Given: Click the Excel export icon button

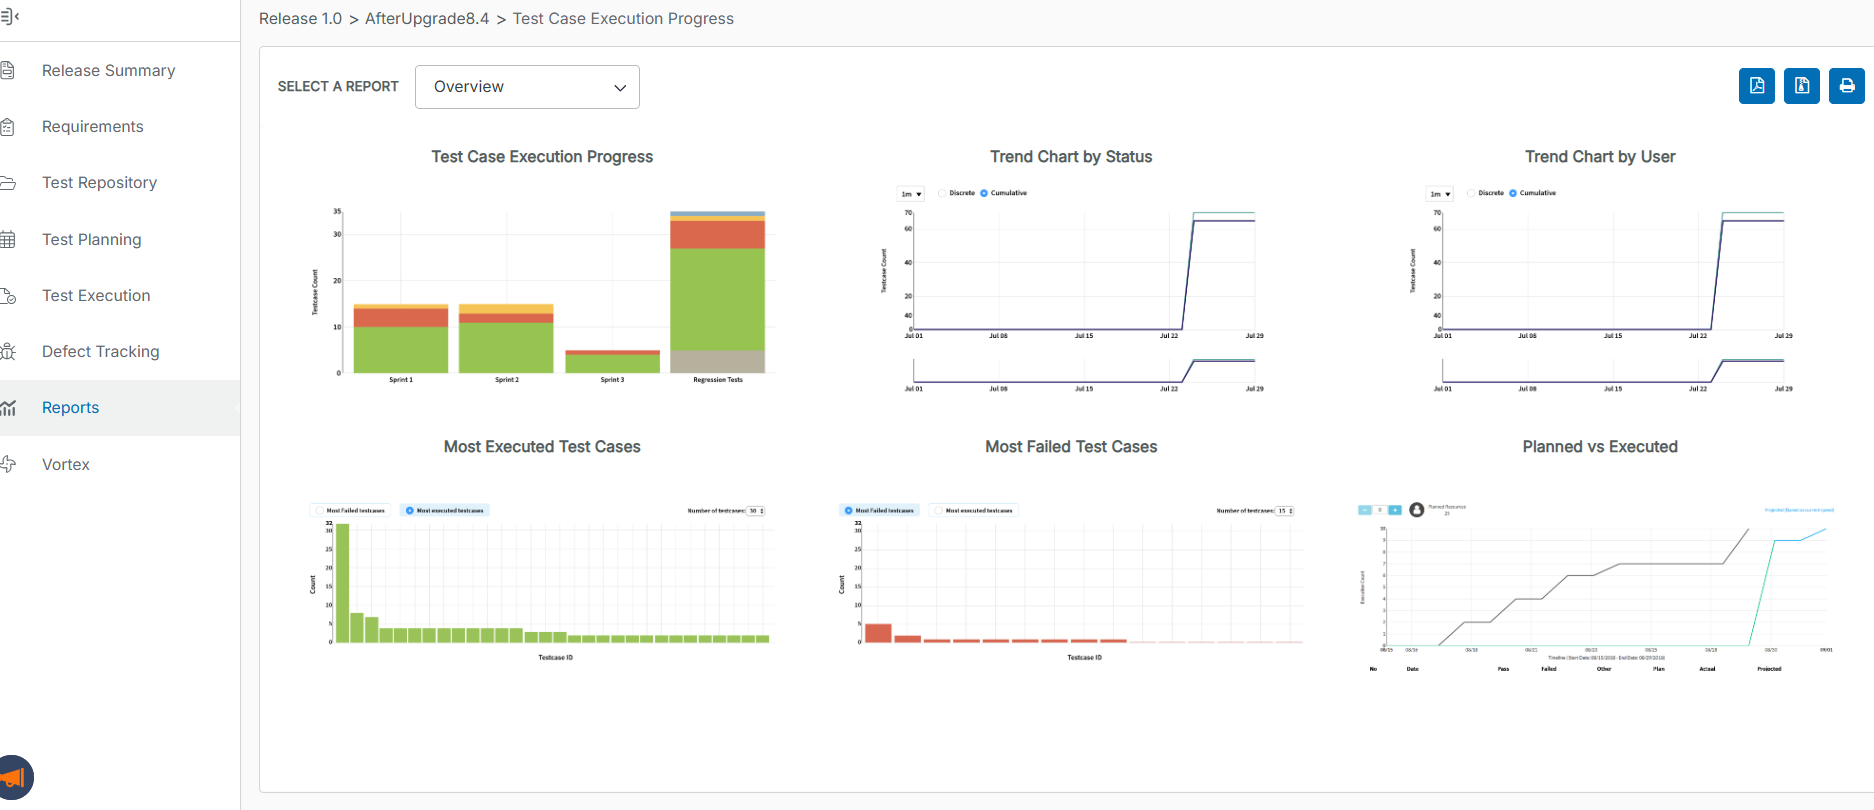Looking at the screenshot, I should pyautogui.click(x=1801, y=86).
